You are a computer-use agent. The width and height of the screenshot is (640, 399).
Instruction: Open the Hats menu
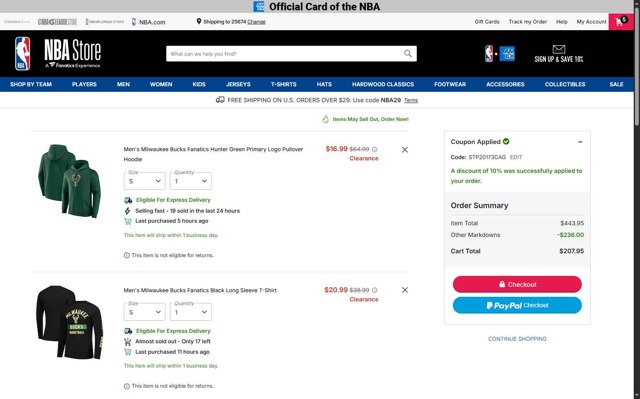(324, 84)
